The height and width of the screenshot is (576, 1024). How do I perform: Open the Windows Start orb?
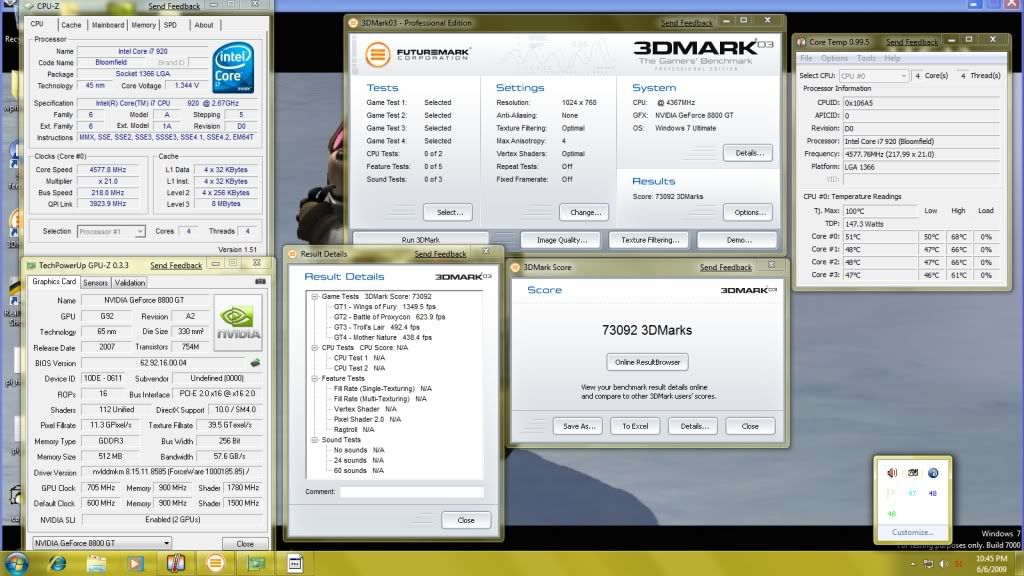(x=15, y=562)
